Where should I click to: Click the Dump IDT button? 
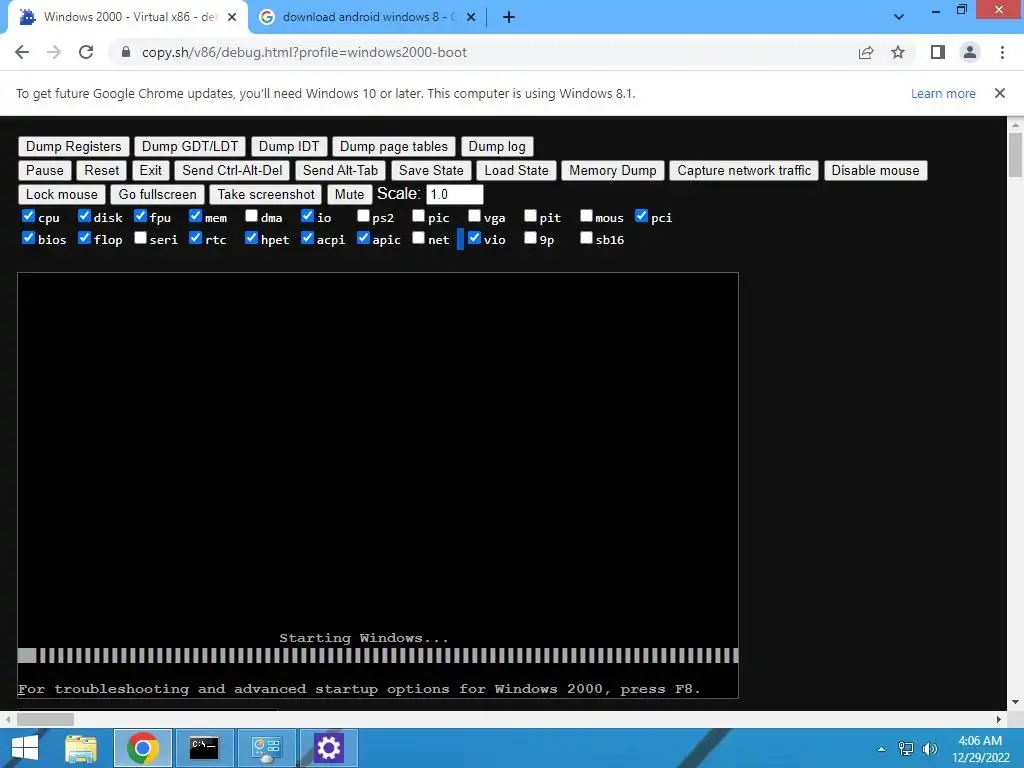[x=289, y=146]
